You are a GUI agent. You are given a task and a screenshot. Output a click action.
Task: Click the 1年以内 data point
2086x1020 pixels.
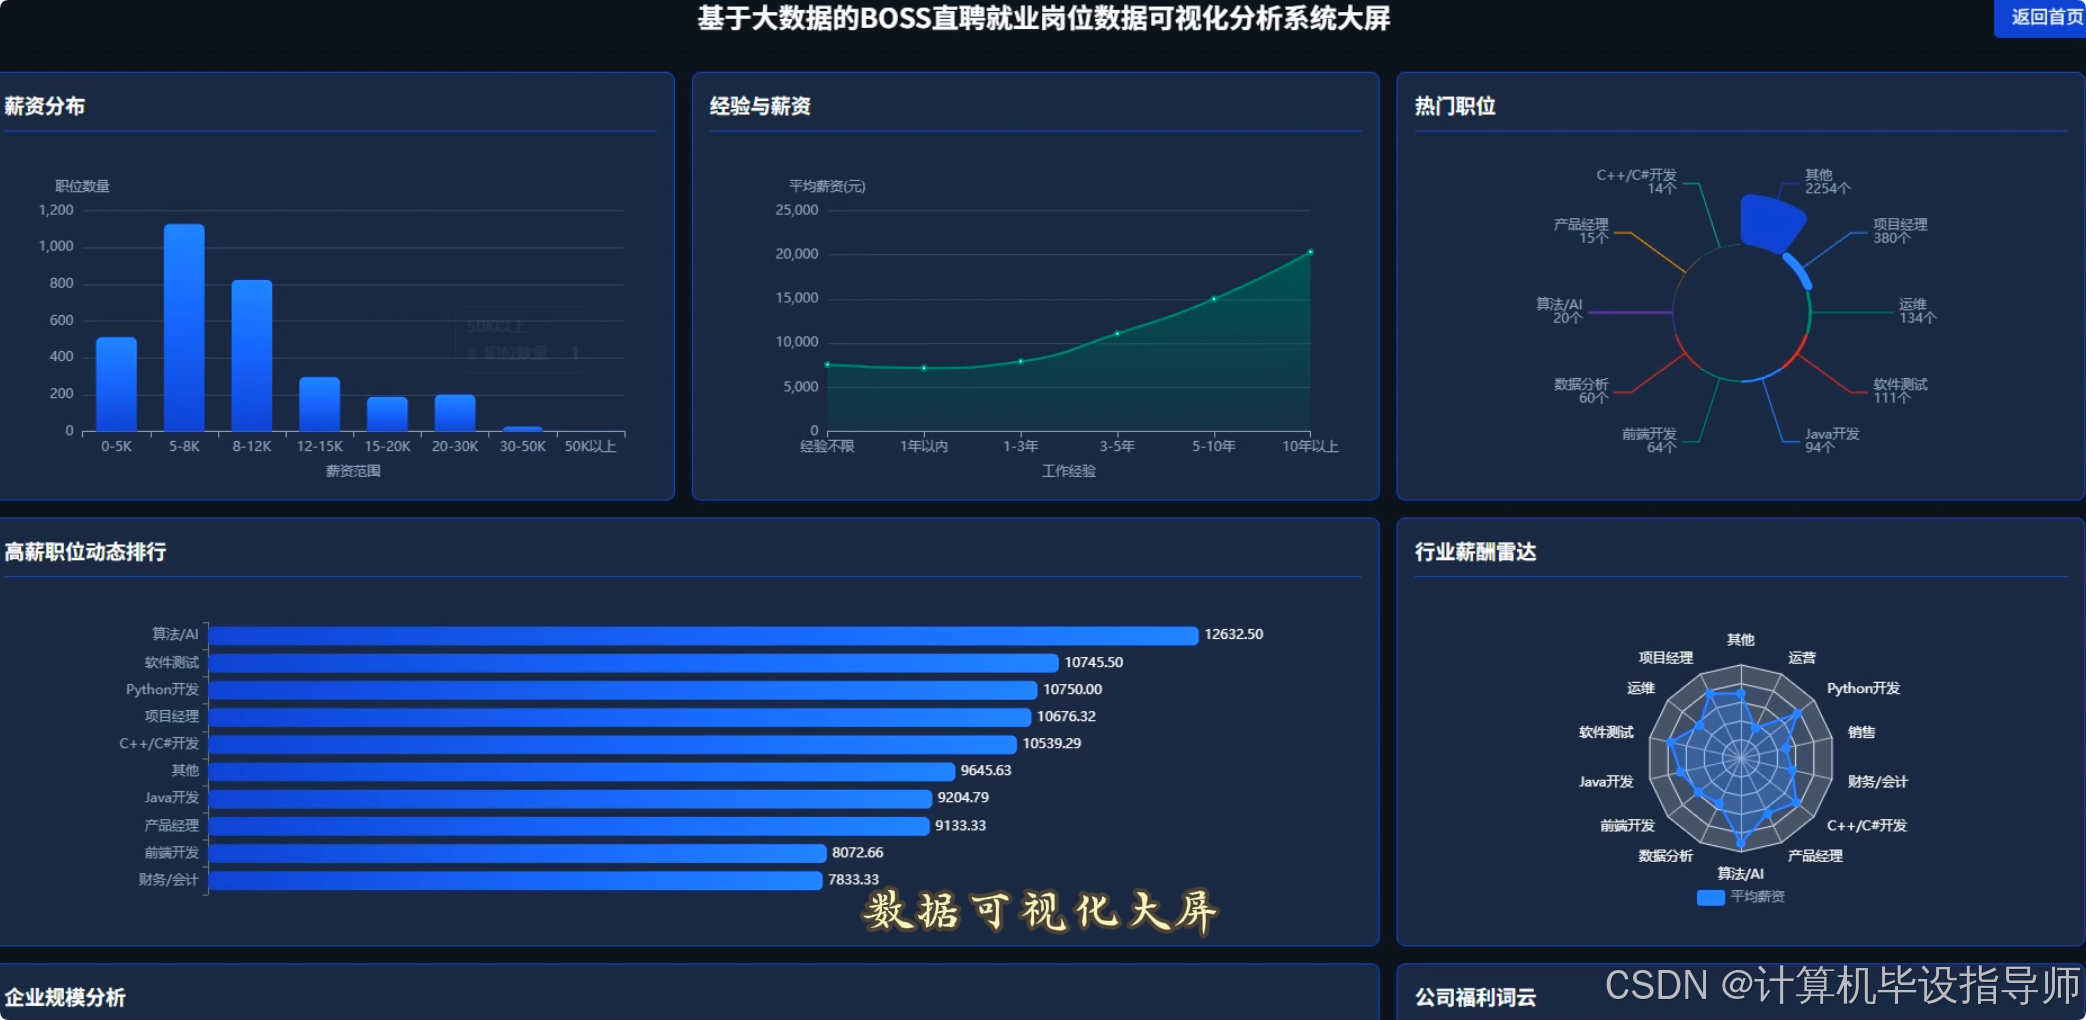click(924, 368)
